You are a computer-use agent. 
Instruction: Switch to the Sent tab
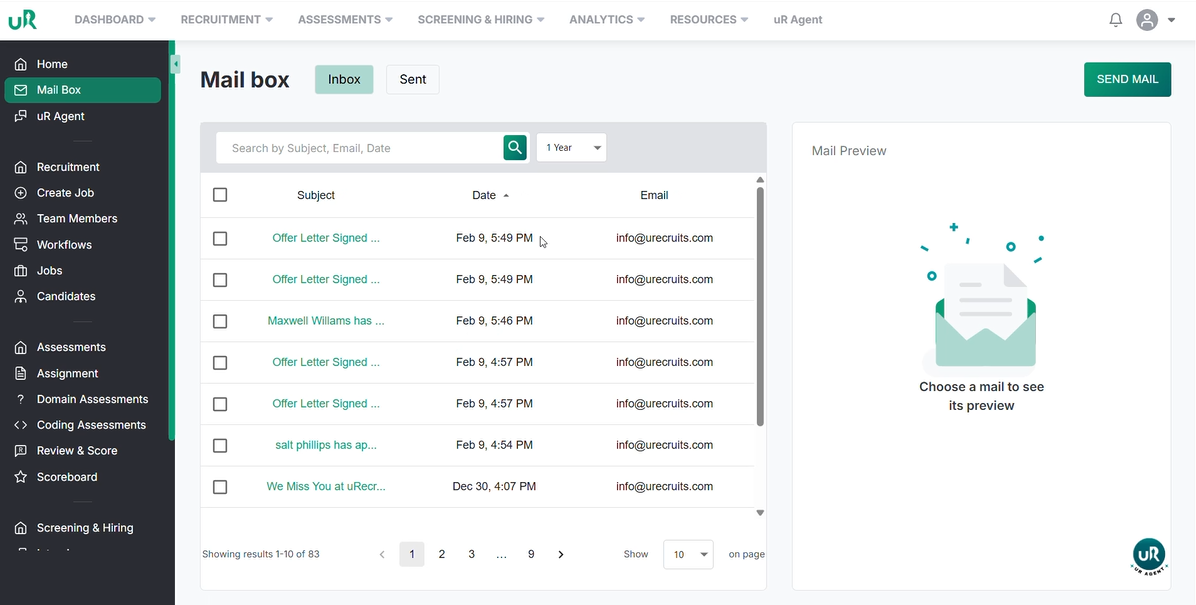(x=413, y=80)
